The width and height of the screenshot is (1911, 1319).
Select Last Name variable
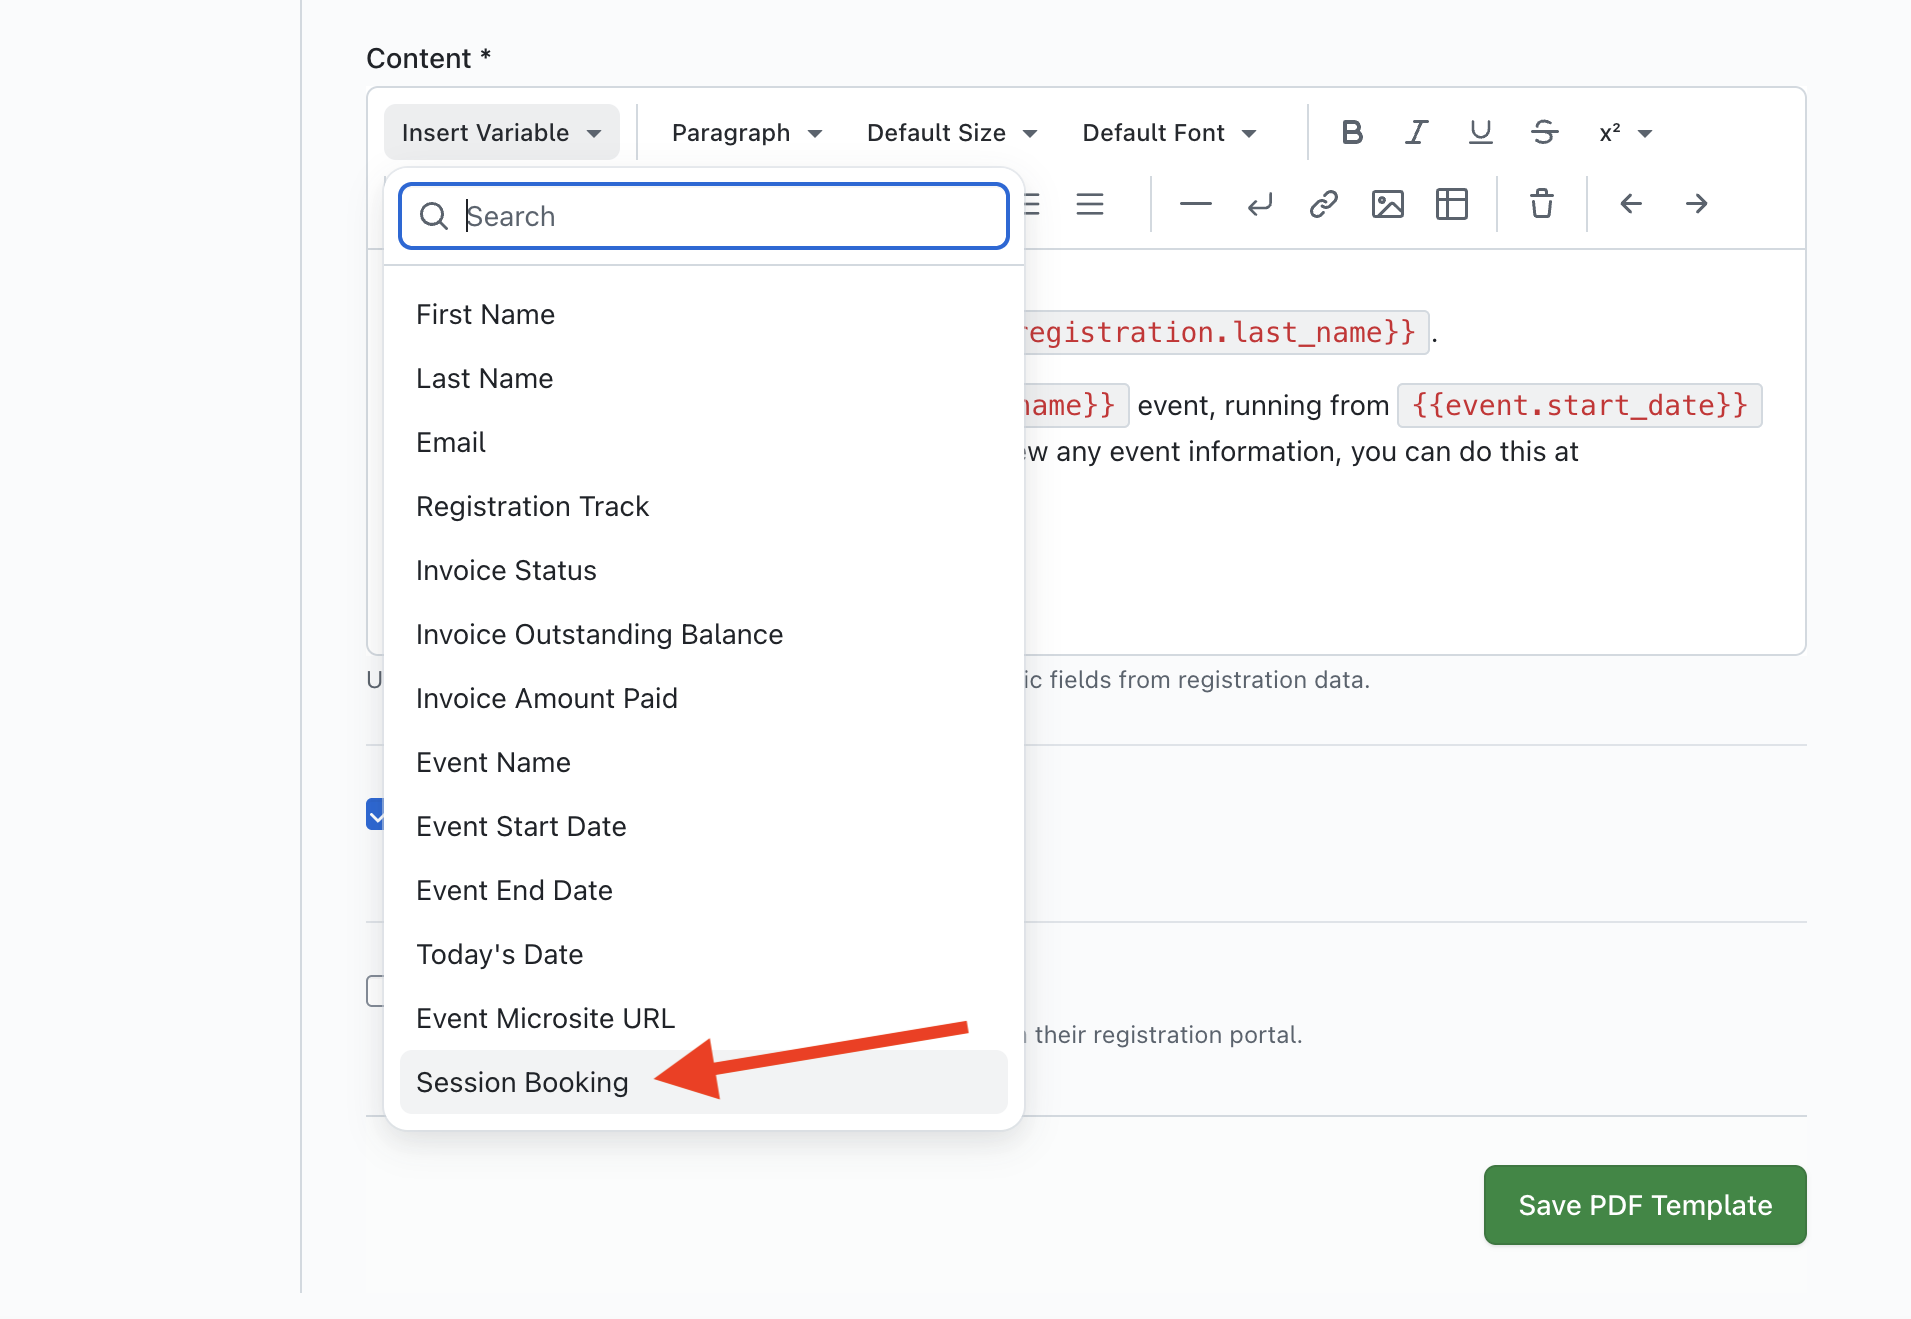coord(703,378)
